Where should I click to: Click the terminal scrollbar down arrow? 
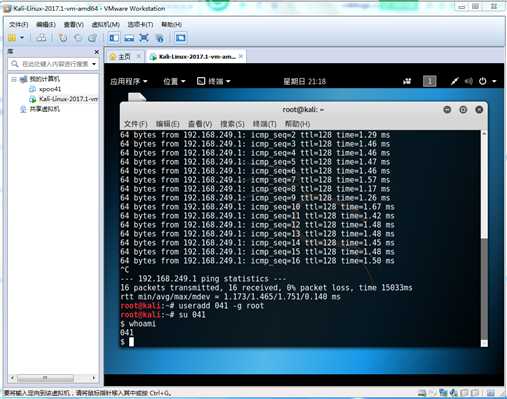[x=484, y=343]
